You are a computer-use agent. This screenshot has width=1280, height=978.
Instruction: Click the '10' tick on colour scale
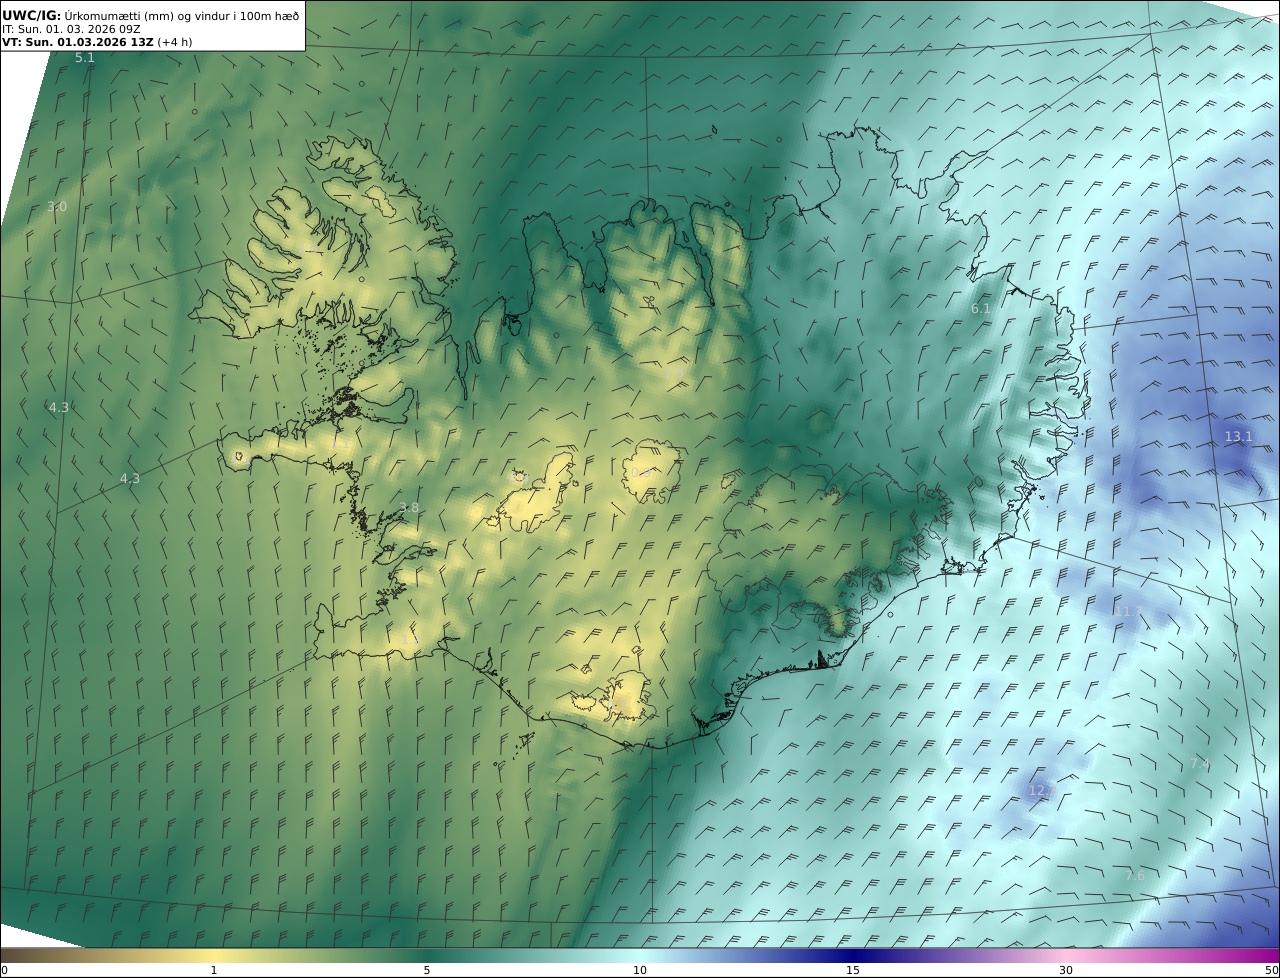(640, 971)
